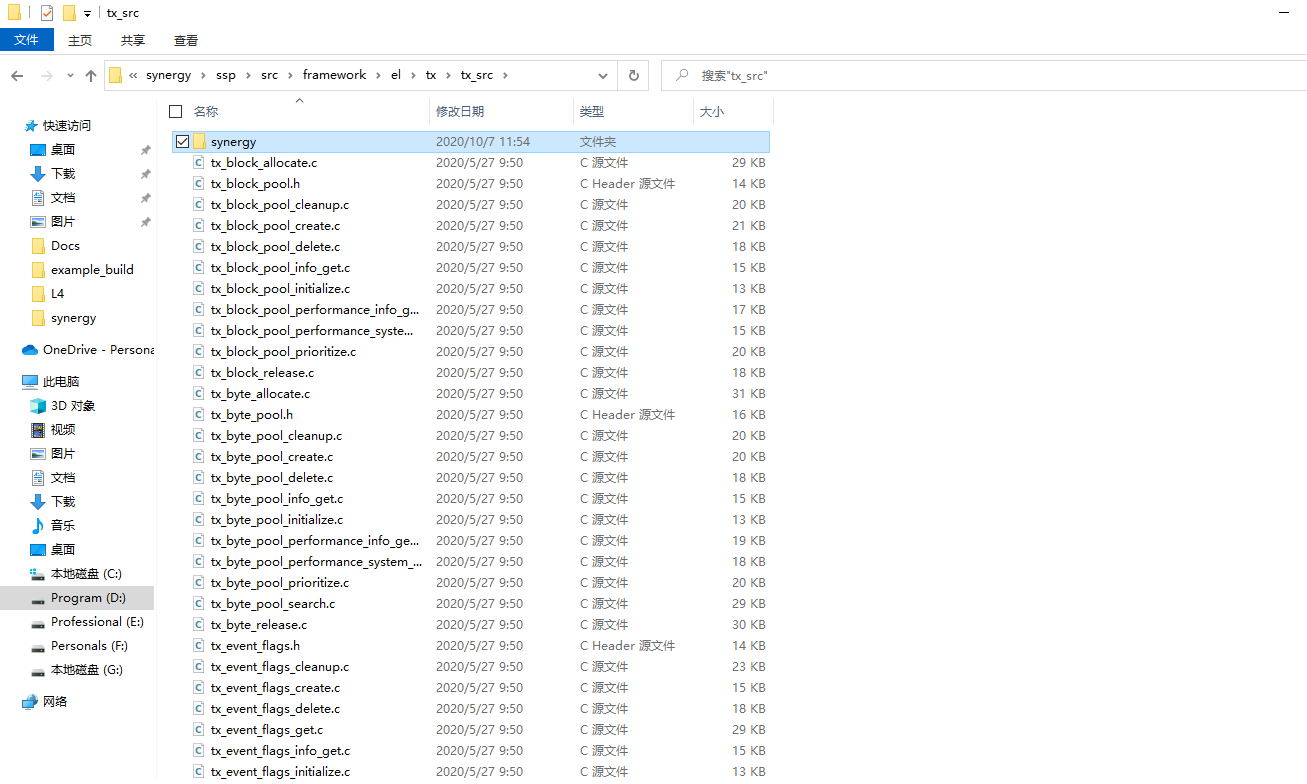1307x784 pixels.
Task: Open pinned 下载 under Quick access
Action: pos(63,173)
